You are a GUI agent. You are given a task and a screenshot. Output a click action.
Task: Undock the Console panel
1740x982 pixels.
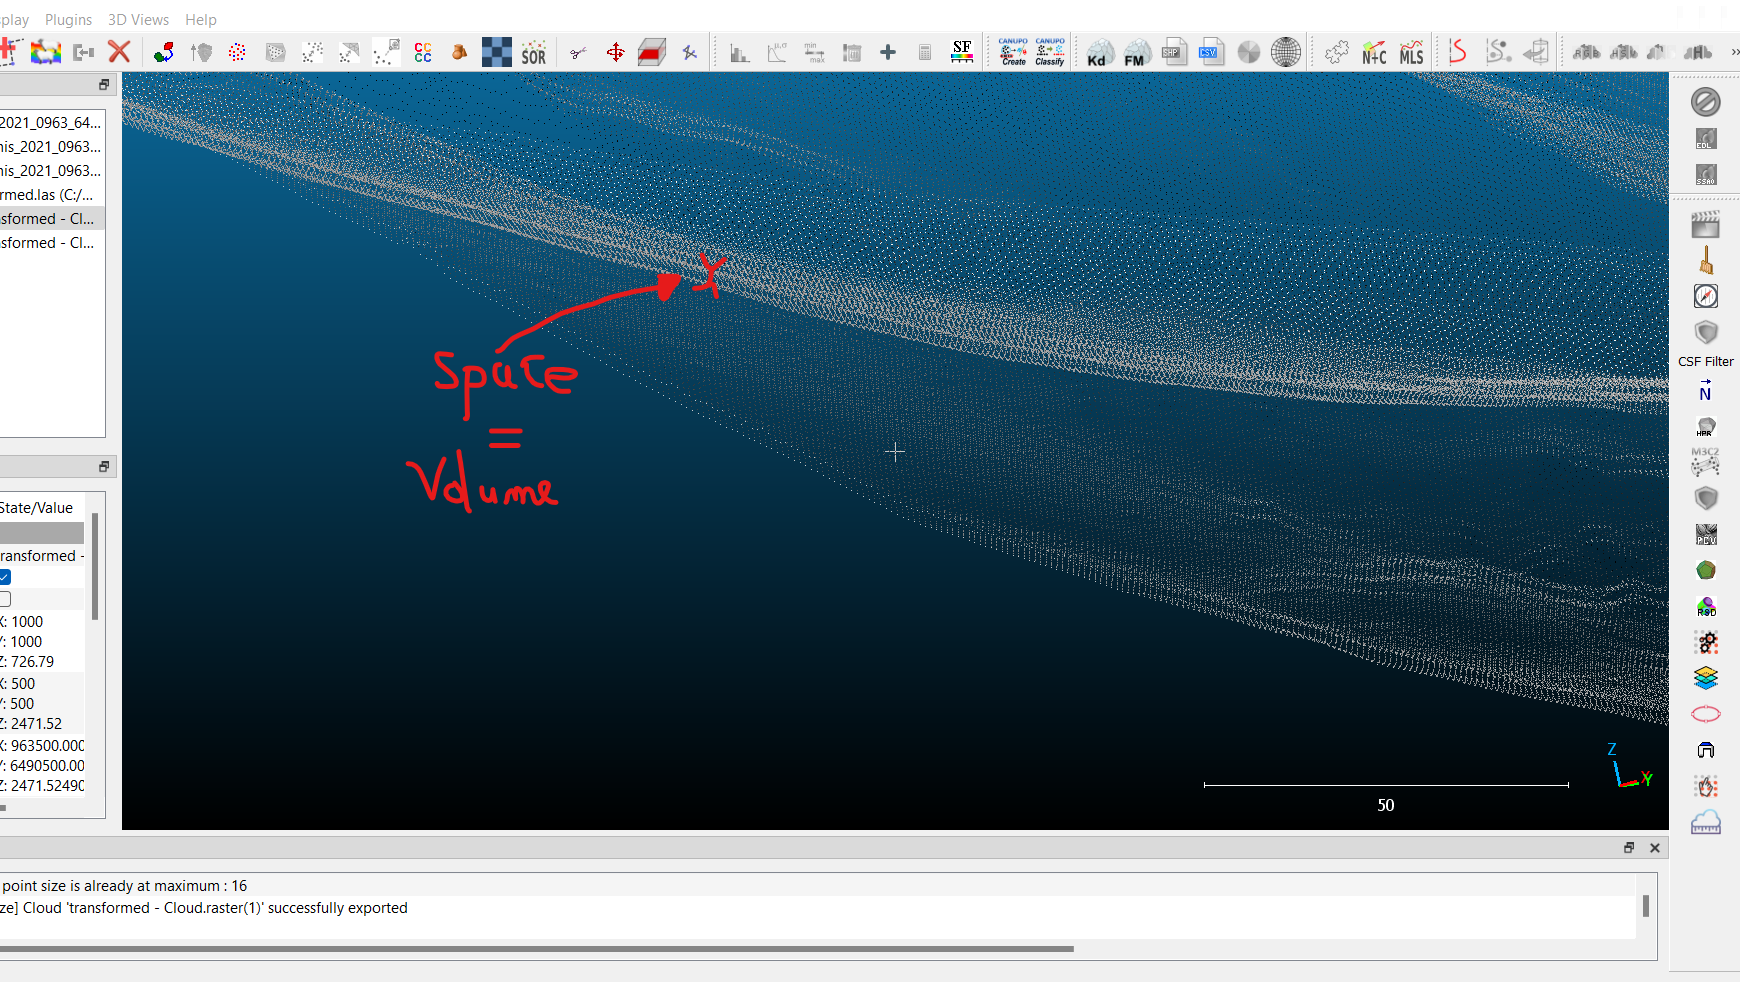[x=1629, y=848]
